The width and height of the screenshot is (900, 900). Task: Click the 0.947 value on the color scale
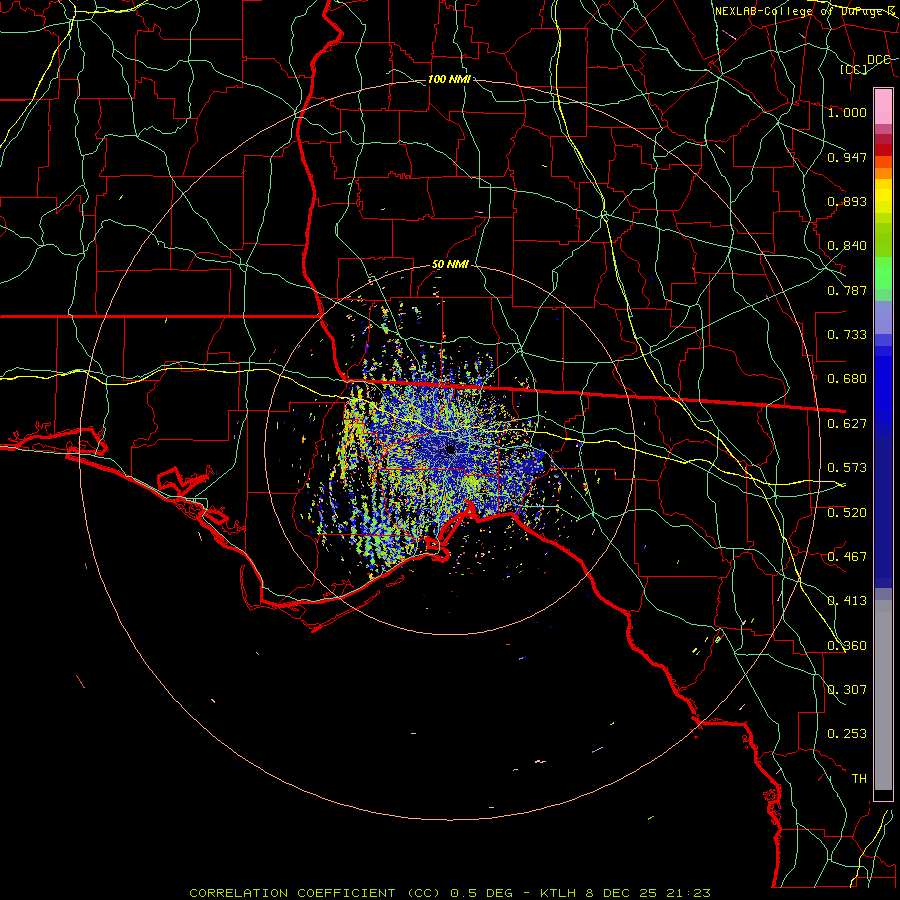(847, 157)
